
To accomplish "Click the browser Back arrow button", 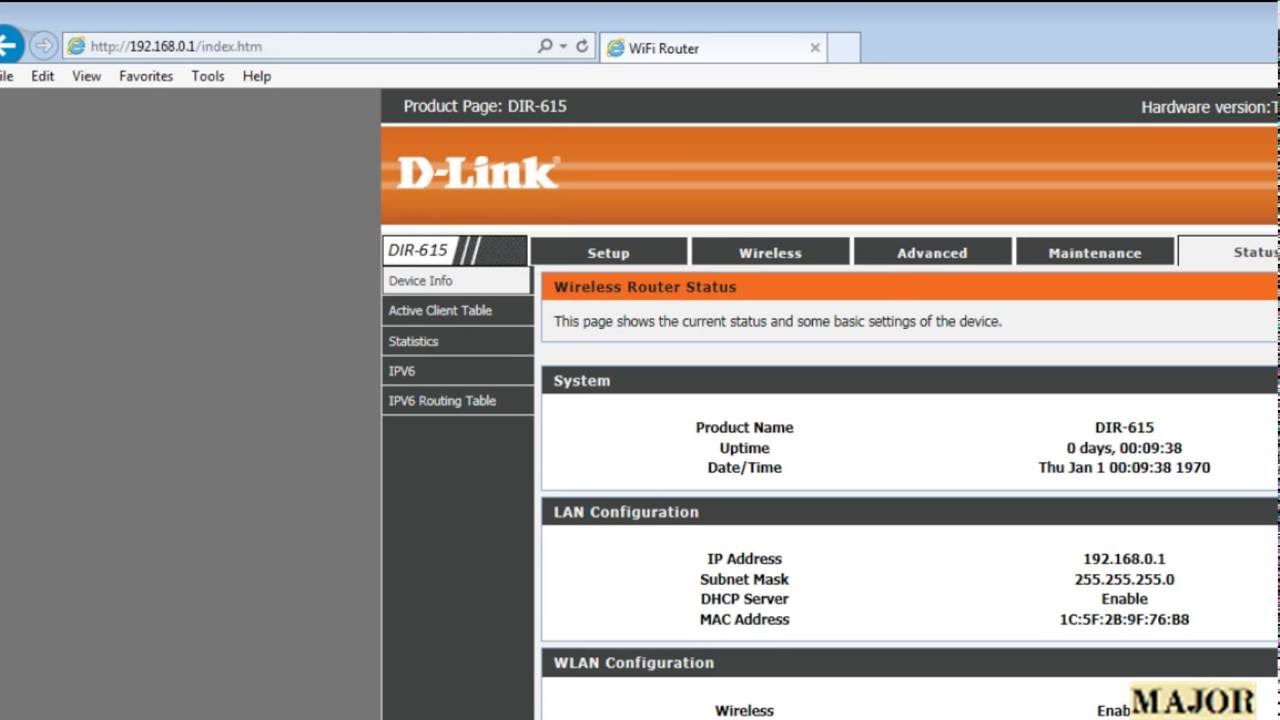I will pos(8,45).
